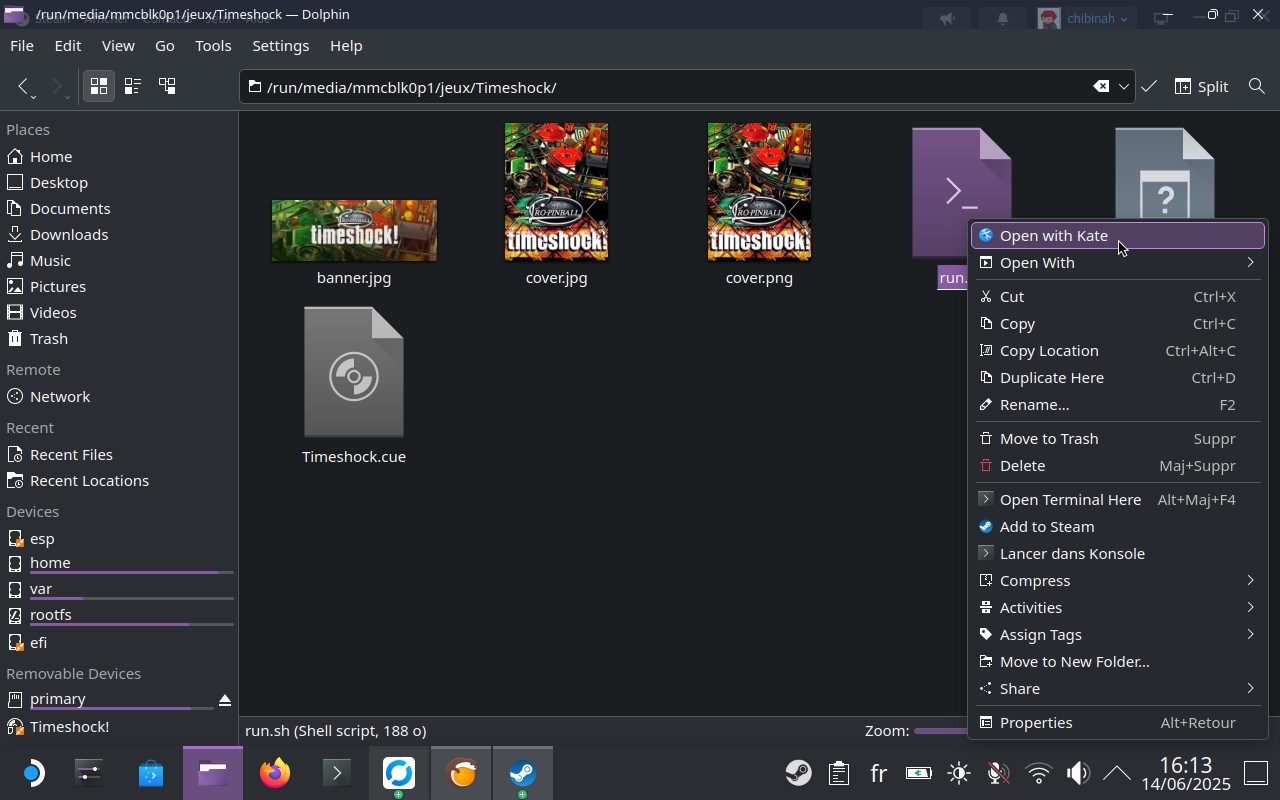The image size is (1280, 800).
Task: Open clipboard tray icon
Action: 838,773
